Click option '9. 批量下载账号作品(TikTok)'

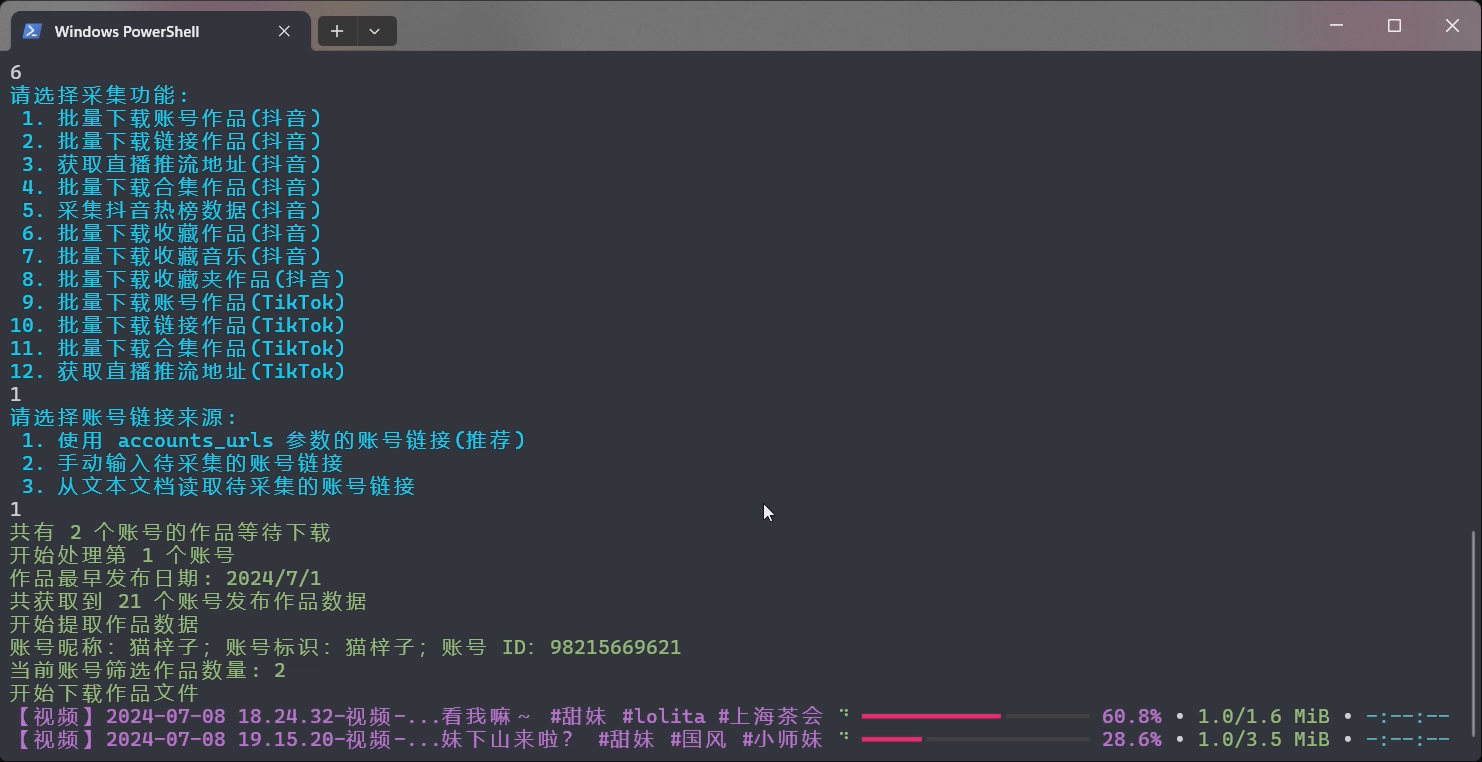pos(184,302)
